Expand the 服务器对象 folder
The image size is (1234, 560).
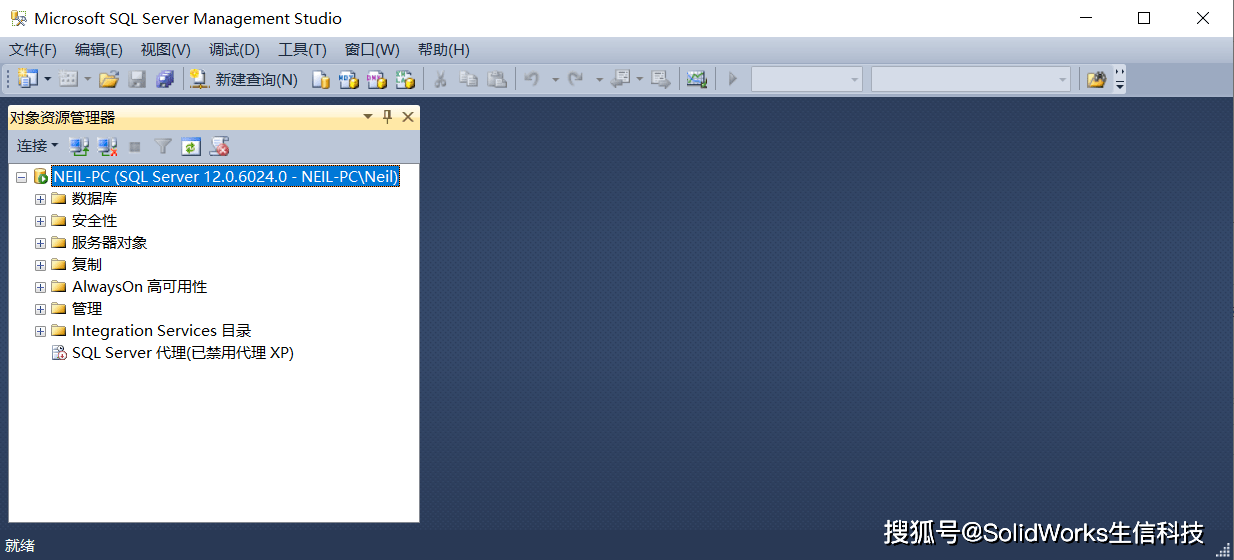(x=40, y=243)
